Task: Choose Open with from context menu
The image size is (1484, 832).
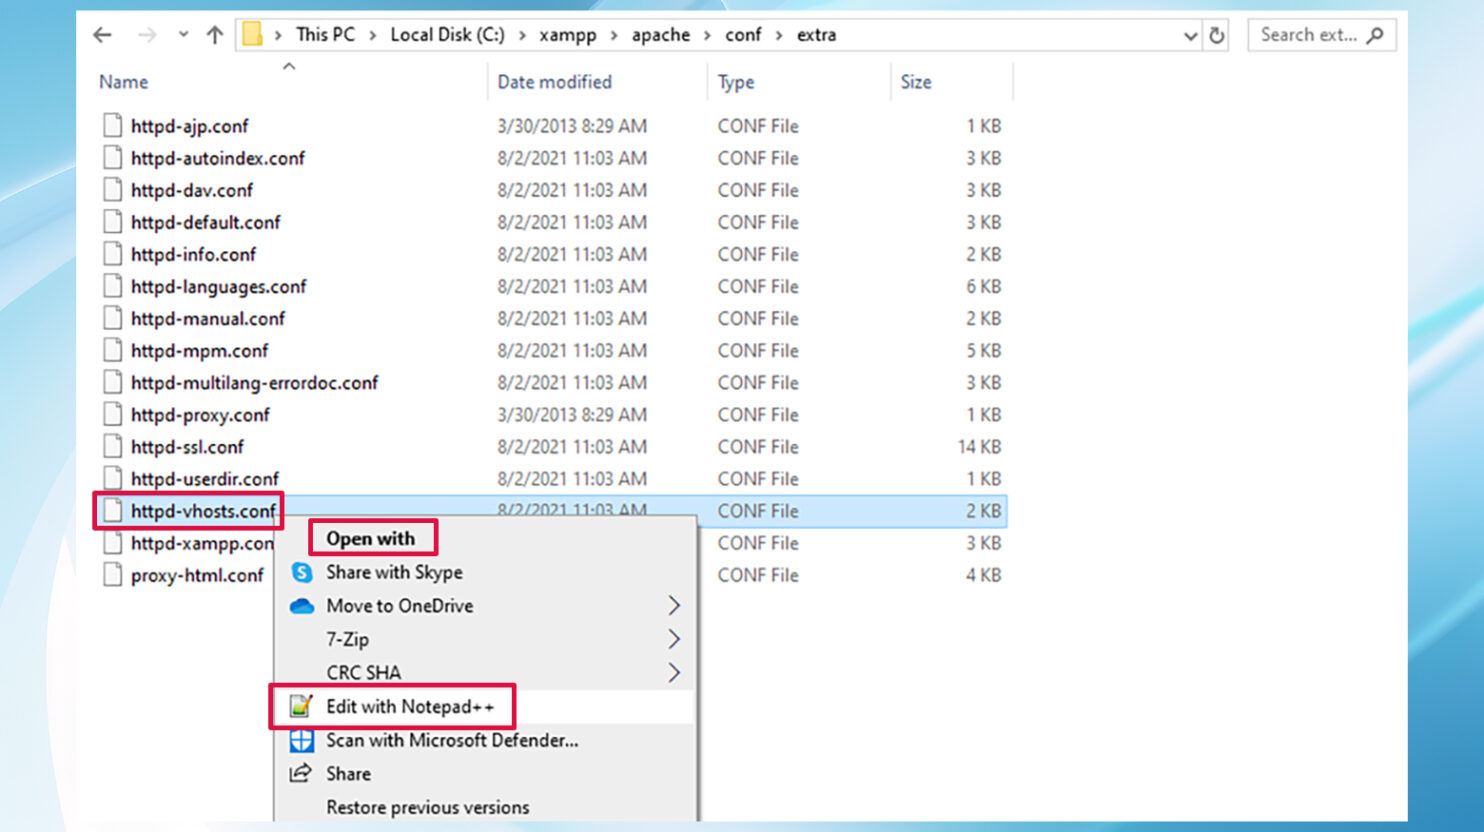Action: 370,539
